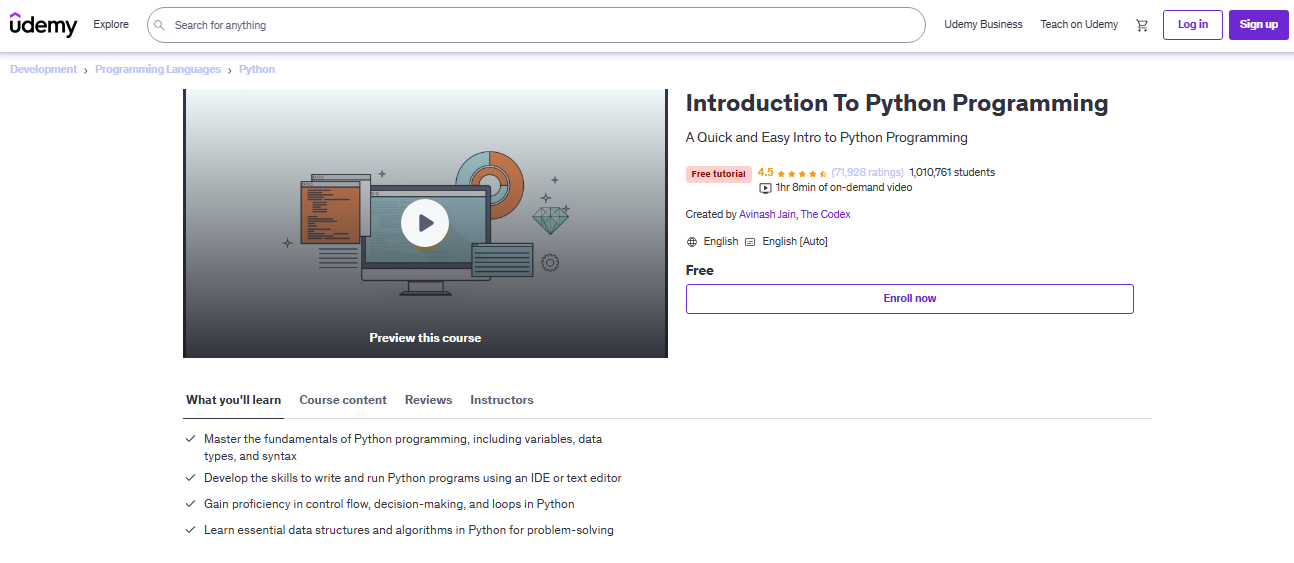Click the 1hr 8min of on-demand video text
Image resolution: width=1294 pixels, height=563 pixels.
844,188
